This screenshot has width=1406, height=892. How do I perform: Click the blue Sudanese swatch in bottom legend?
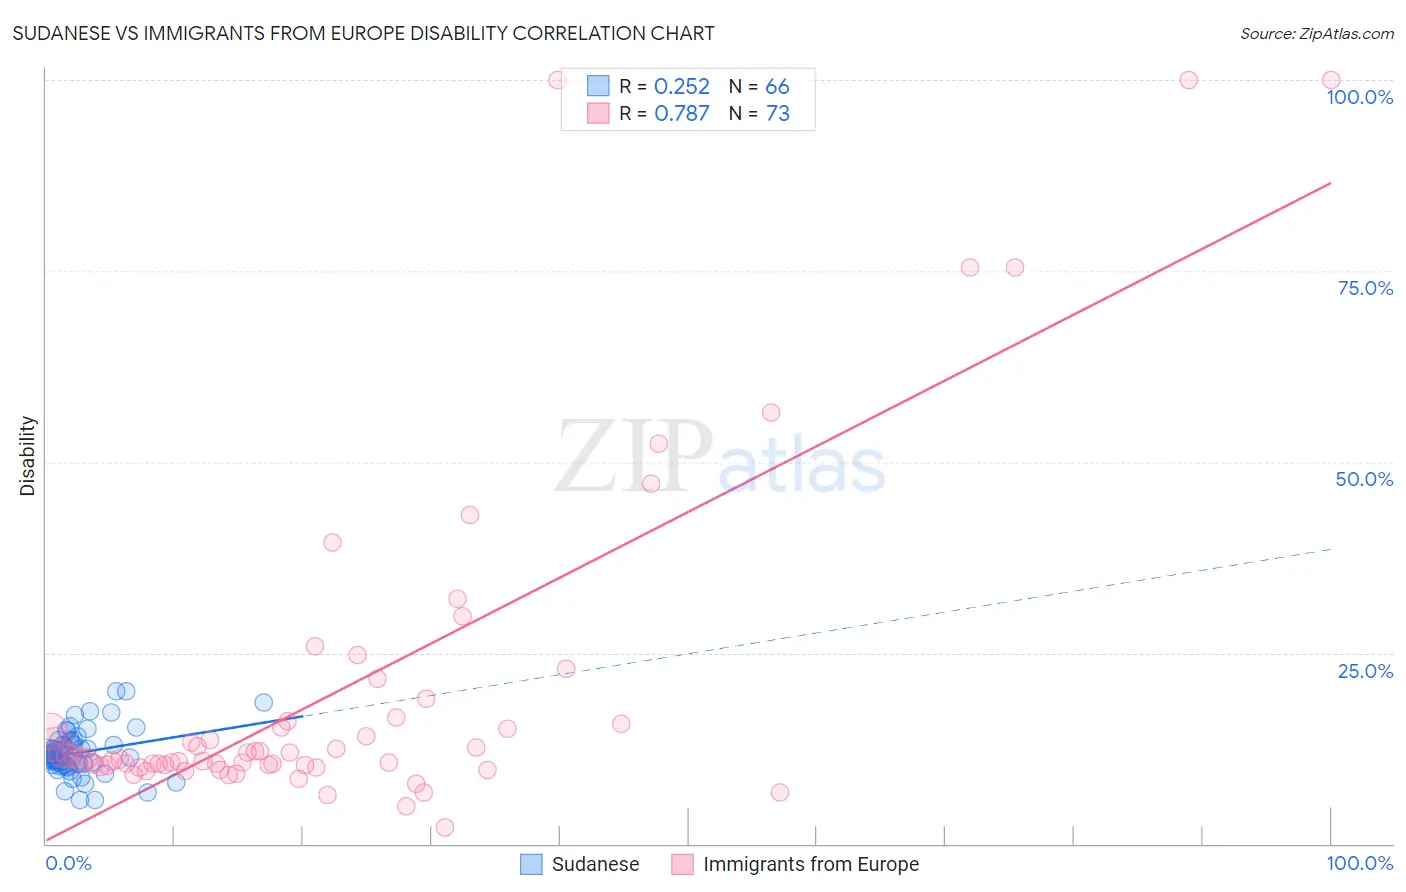531,864
